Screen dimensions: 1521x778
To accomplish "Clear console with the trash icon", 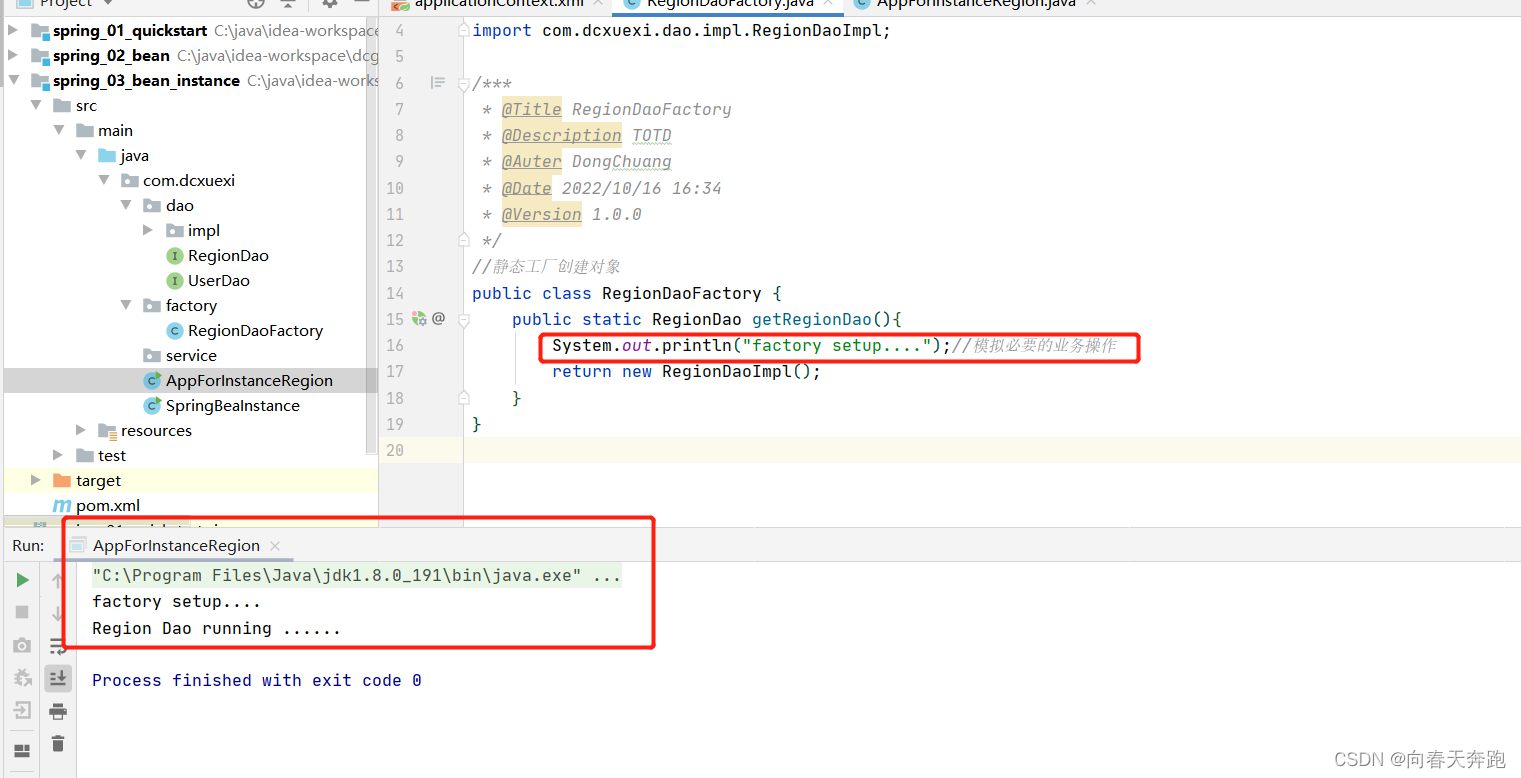I will tap(58, 744).
